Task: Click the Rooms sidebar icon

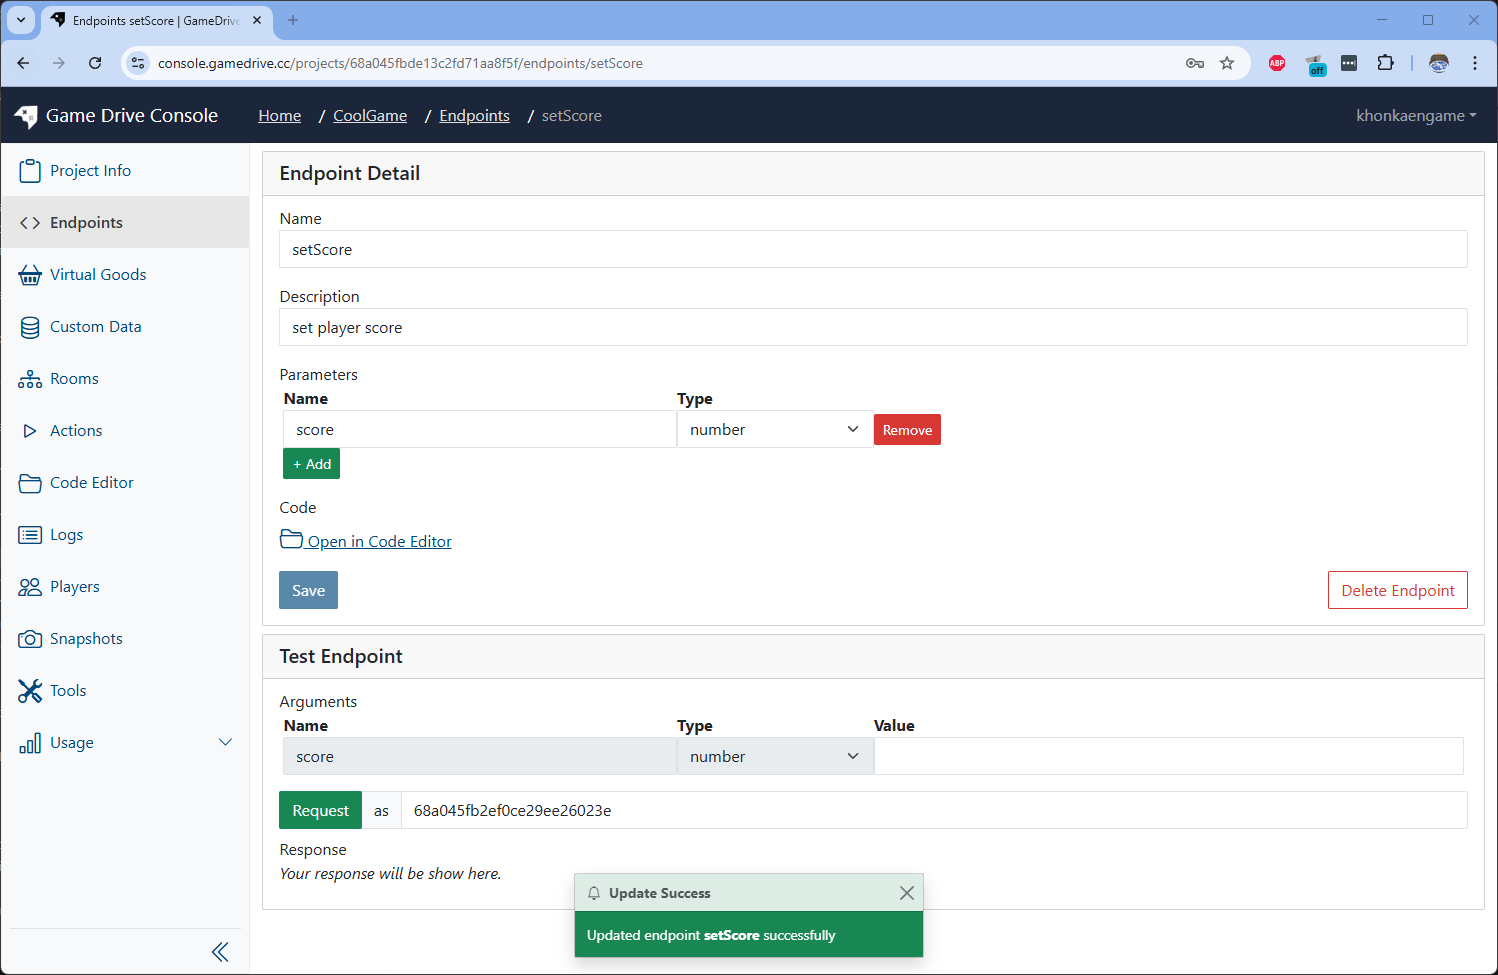Action: coord(30,378)
